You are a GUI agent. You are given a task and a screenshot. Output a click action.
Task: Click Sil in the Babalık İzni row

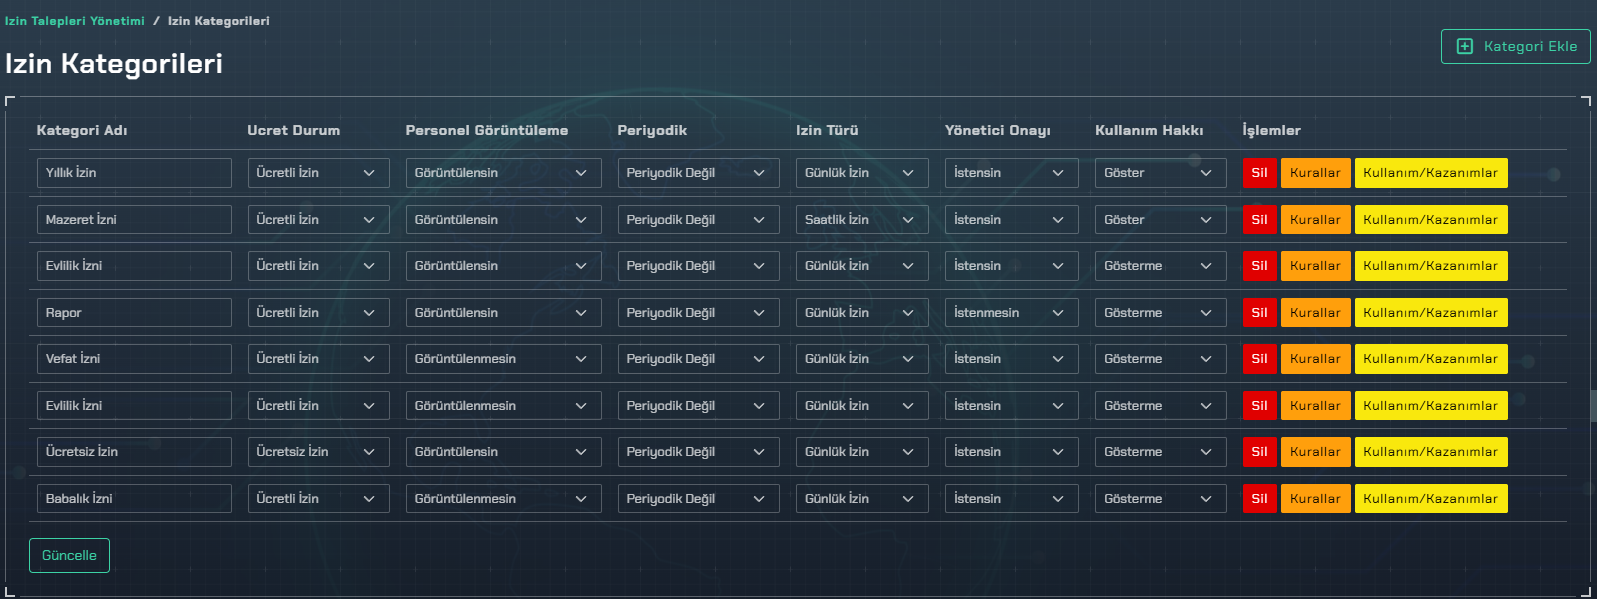[1259, 499]
